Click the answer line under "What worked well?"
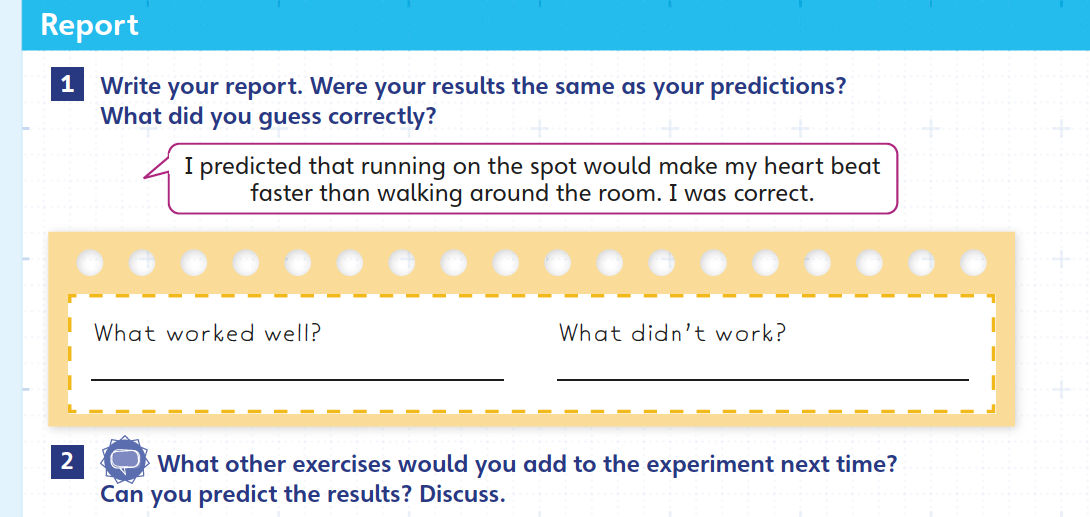This screenshot has height=517, width=1090. 297,379
